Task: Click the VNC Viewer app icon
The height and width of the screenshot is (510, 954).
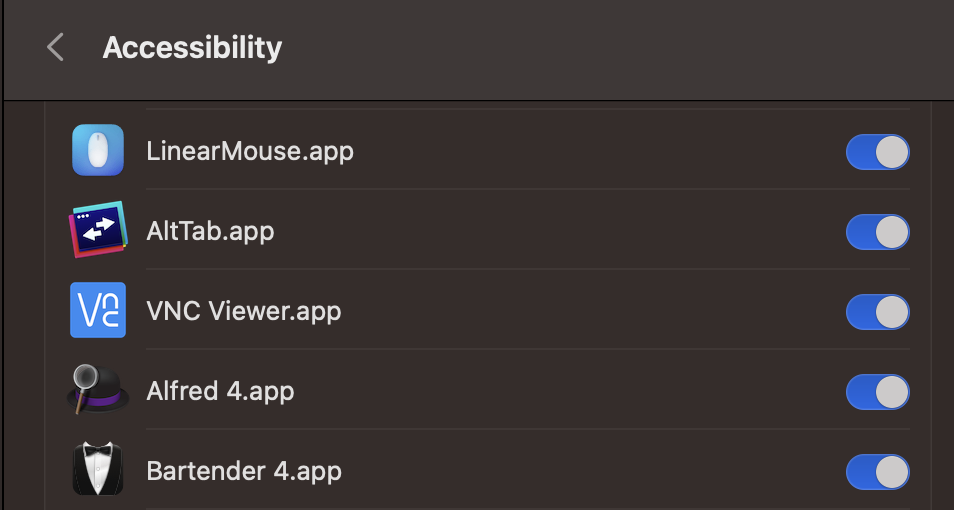Action: pos(98,310)
